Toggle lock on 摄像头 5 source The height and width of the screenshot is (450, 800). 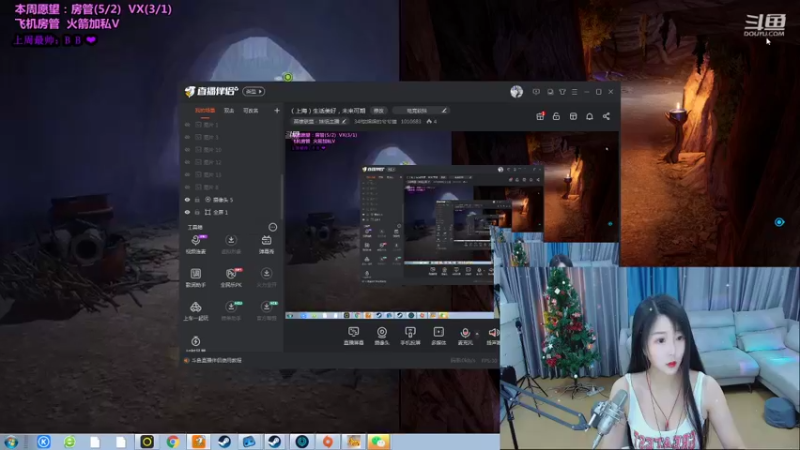pos(197,199)
